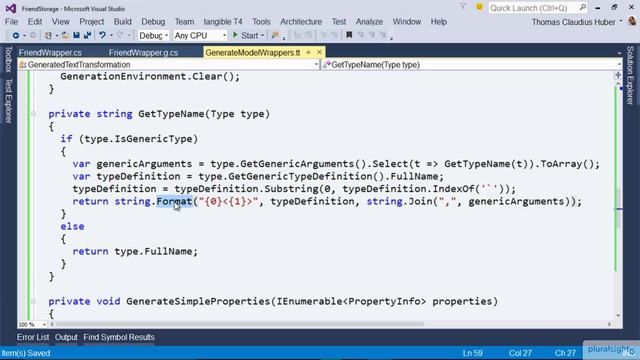Click the Visual Studio logo icon
Screen dimensions: 640x360
click(x=11, y=8)
